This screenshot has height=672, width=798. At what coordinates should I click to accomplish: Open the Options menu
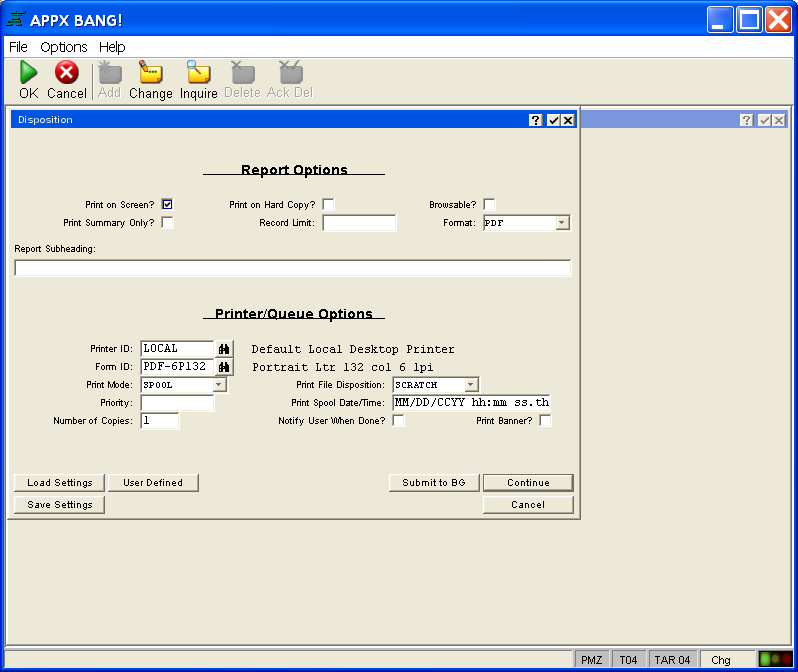[63, 47]
